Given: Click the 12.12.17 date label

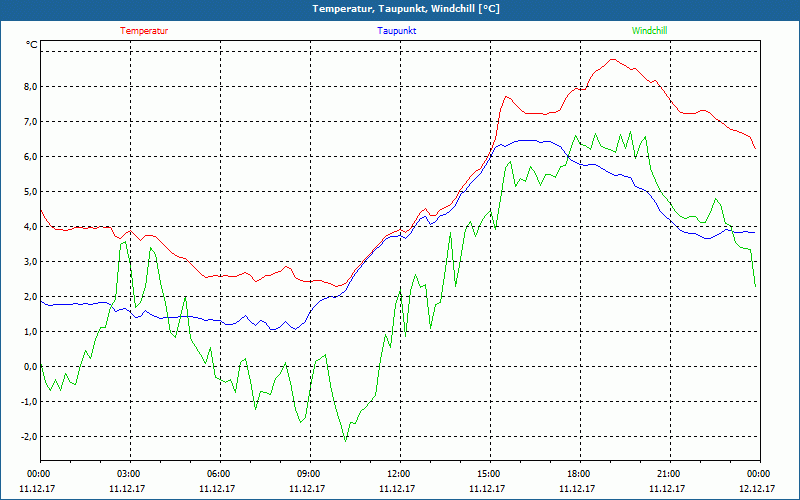Looking at the screenshot, I should [757, 488].
